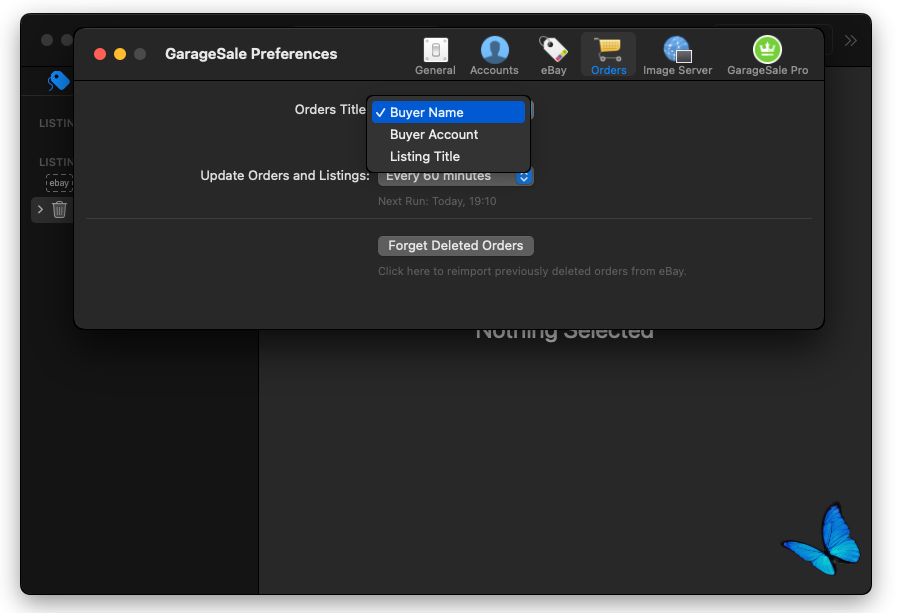Click the GarageSale Preferences window title

pyautogui.click(x=251, y=54)
